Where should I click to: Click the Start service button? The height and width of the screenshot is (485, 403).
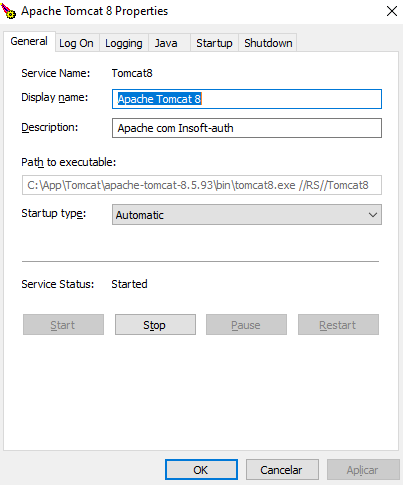[63, 325]
